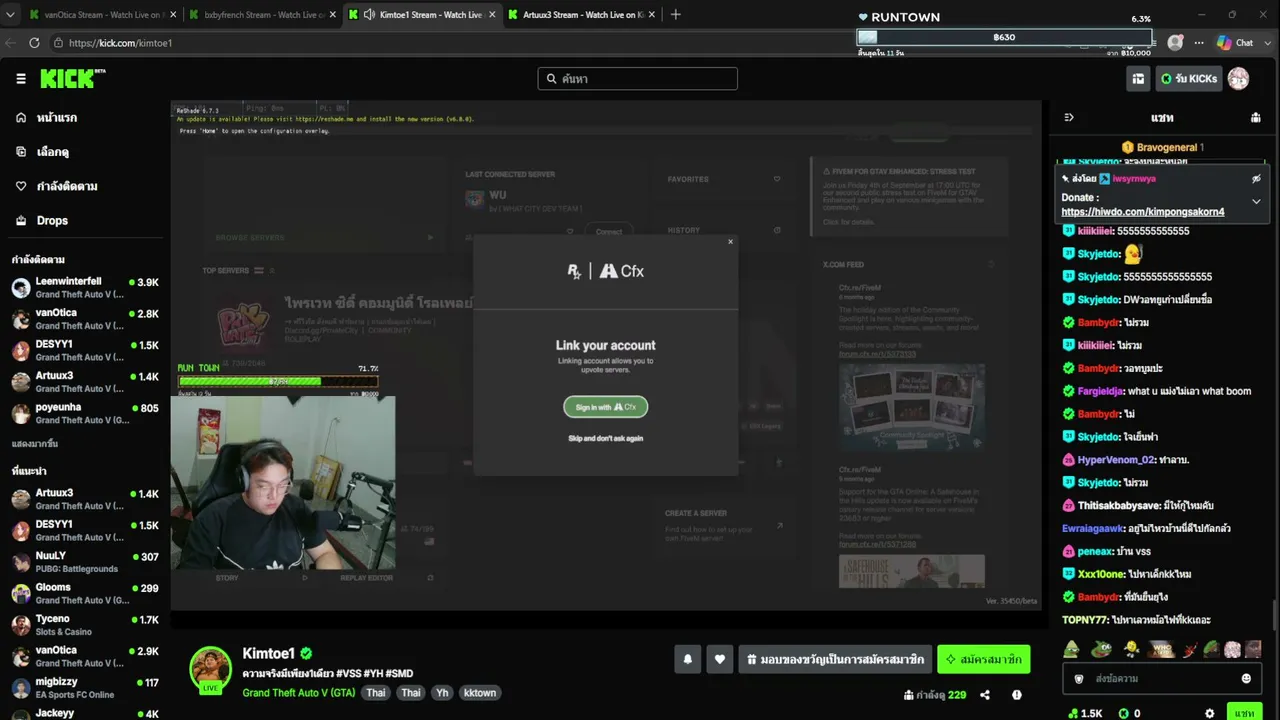Screen dimensions: 1280x720
Task: Open the Kick hamburger sidebar menu
Action: pyautogui.click(x=21, y=79)
